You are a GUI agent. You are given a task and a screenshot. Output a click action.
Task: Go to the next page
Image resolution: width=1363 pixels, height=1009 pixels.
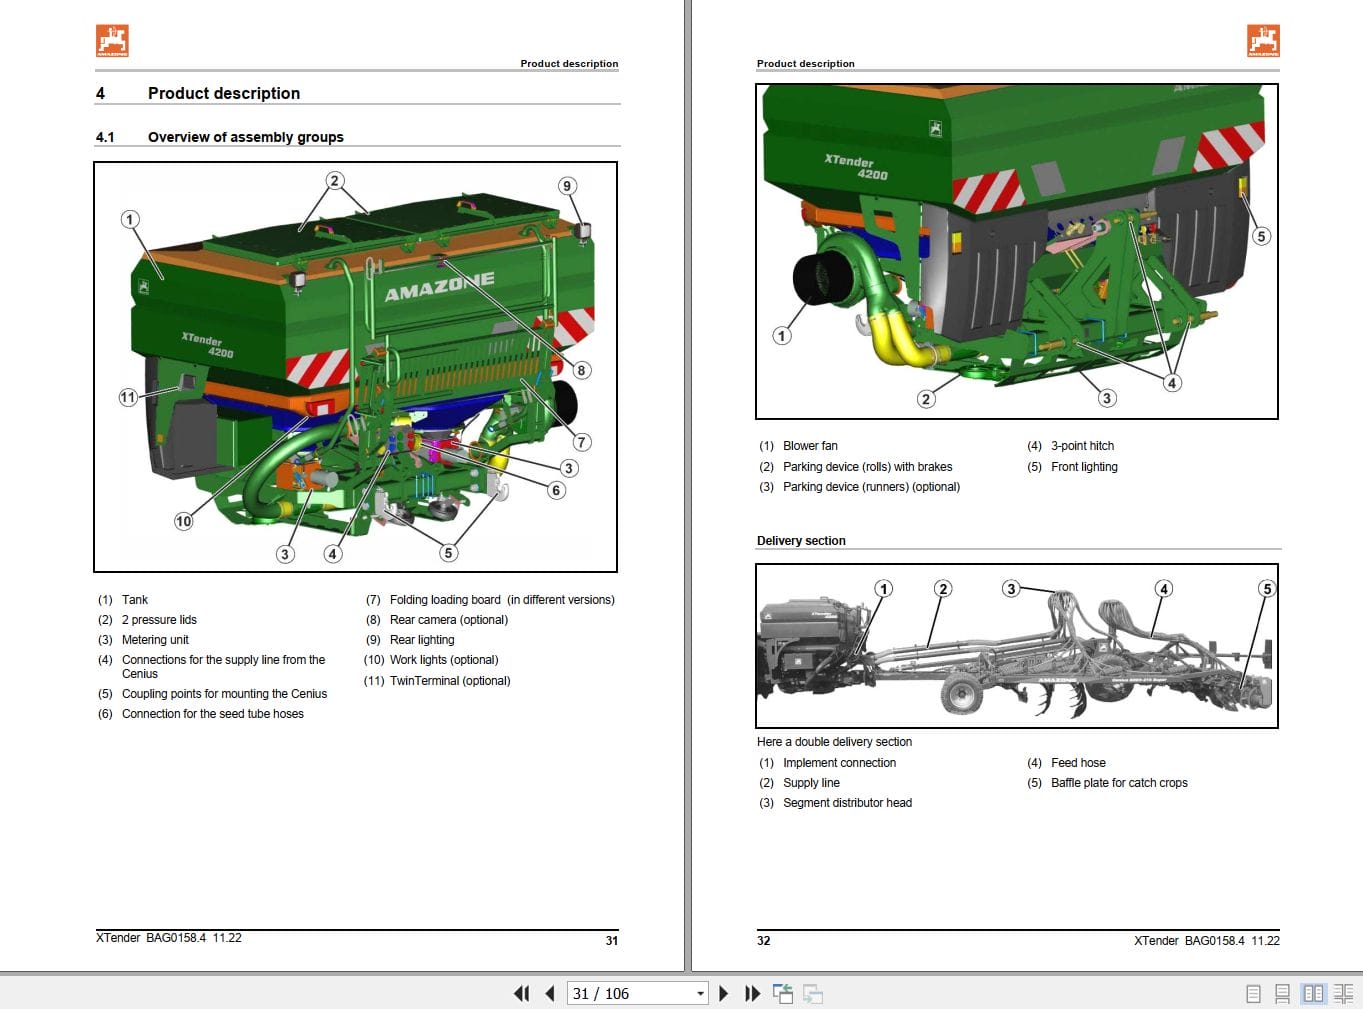724,993
